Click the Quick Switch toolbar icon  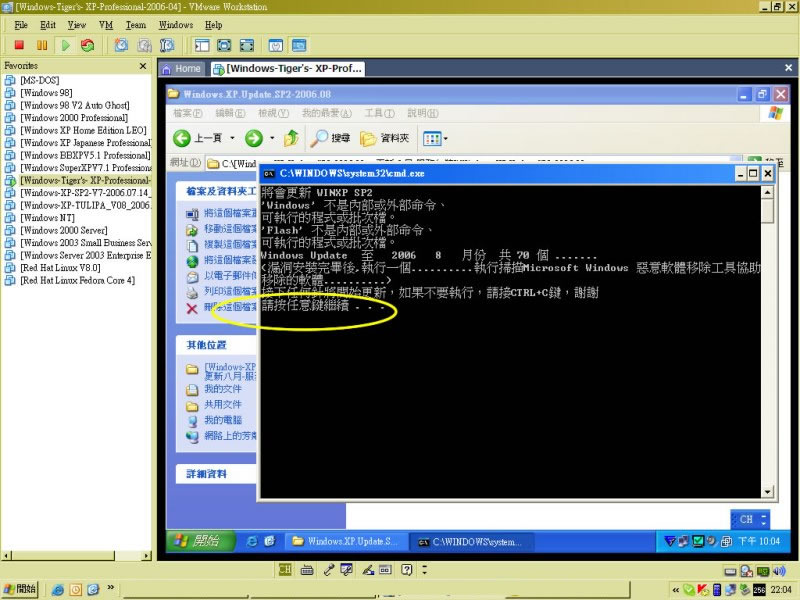pos(247,45)
